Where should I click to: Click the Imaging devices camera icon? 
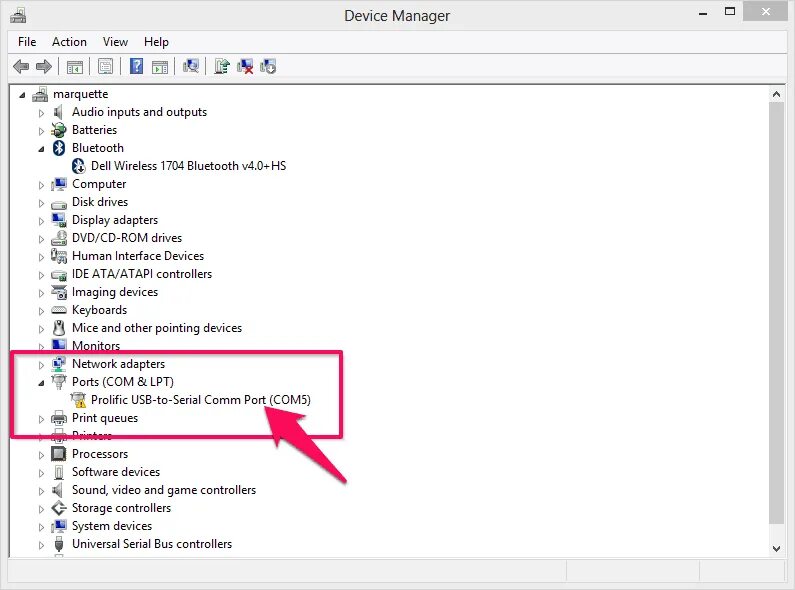pos(59,292)
